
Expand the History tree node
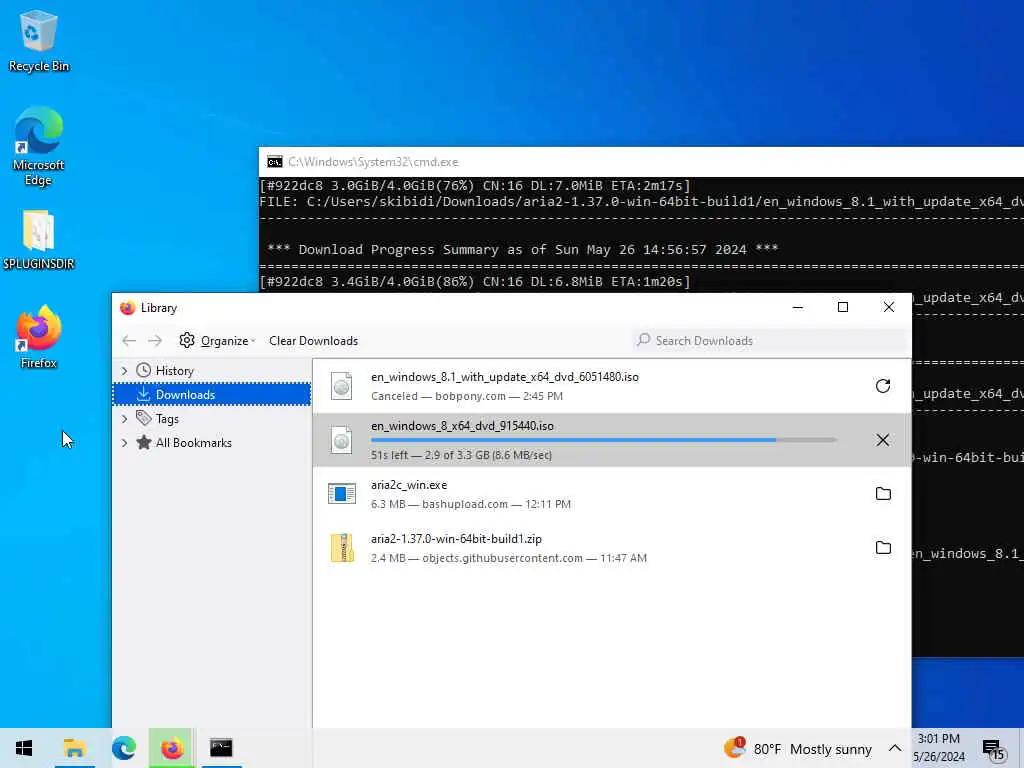(125, 370)
